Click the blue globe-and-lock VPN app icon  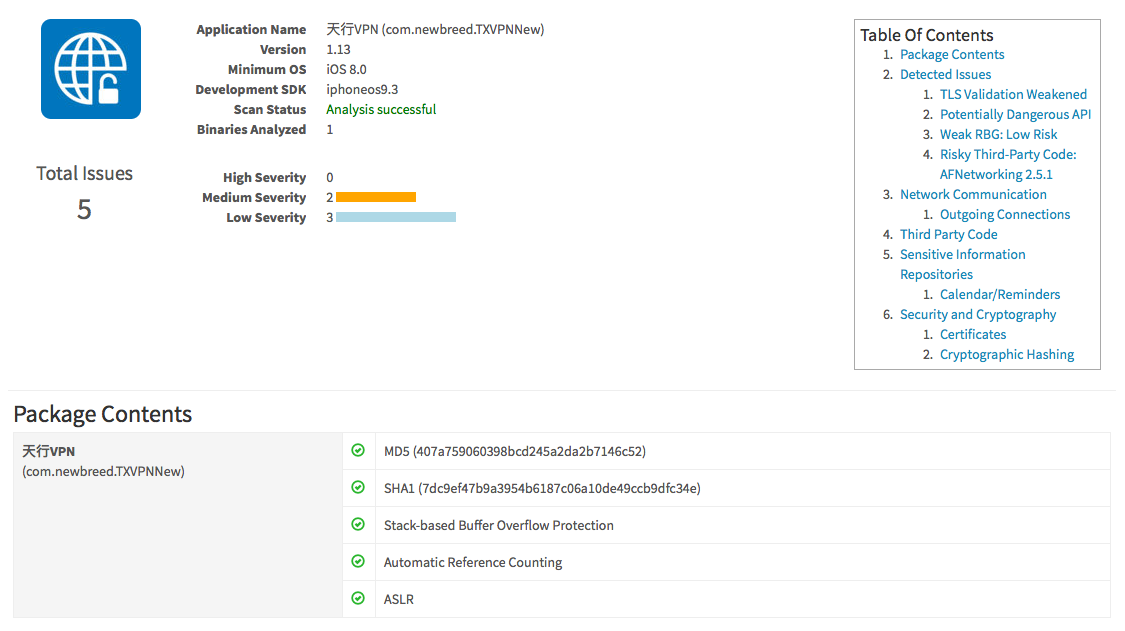click(90, 69)
